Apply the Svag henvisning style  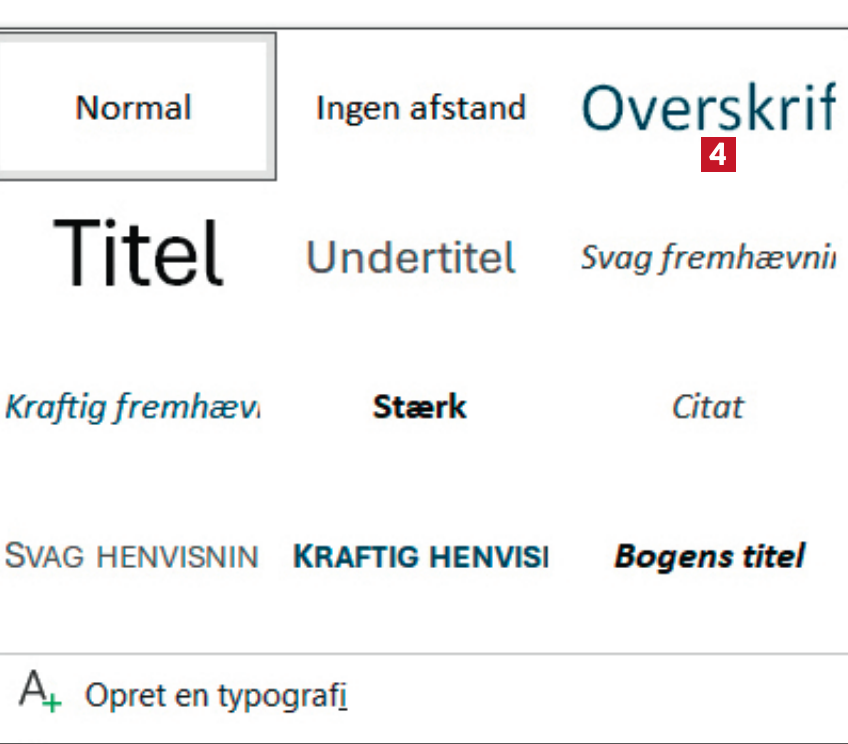(x=132, y=556)
